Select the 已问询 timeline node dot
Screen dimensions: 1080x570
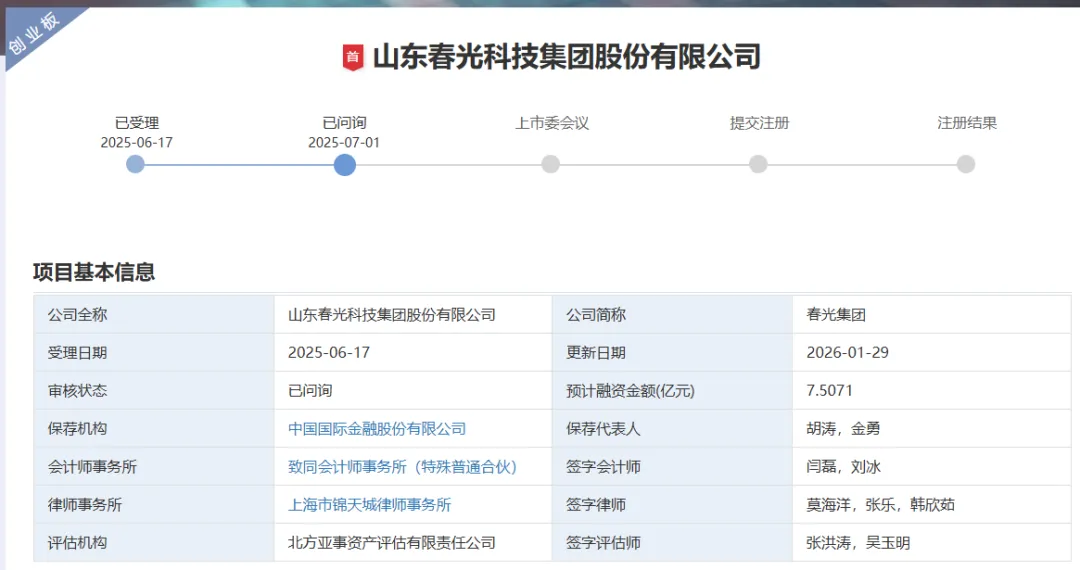(344, 165)
